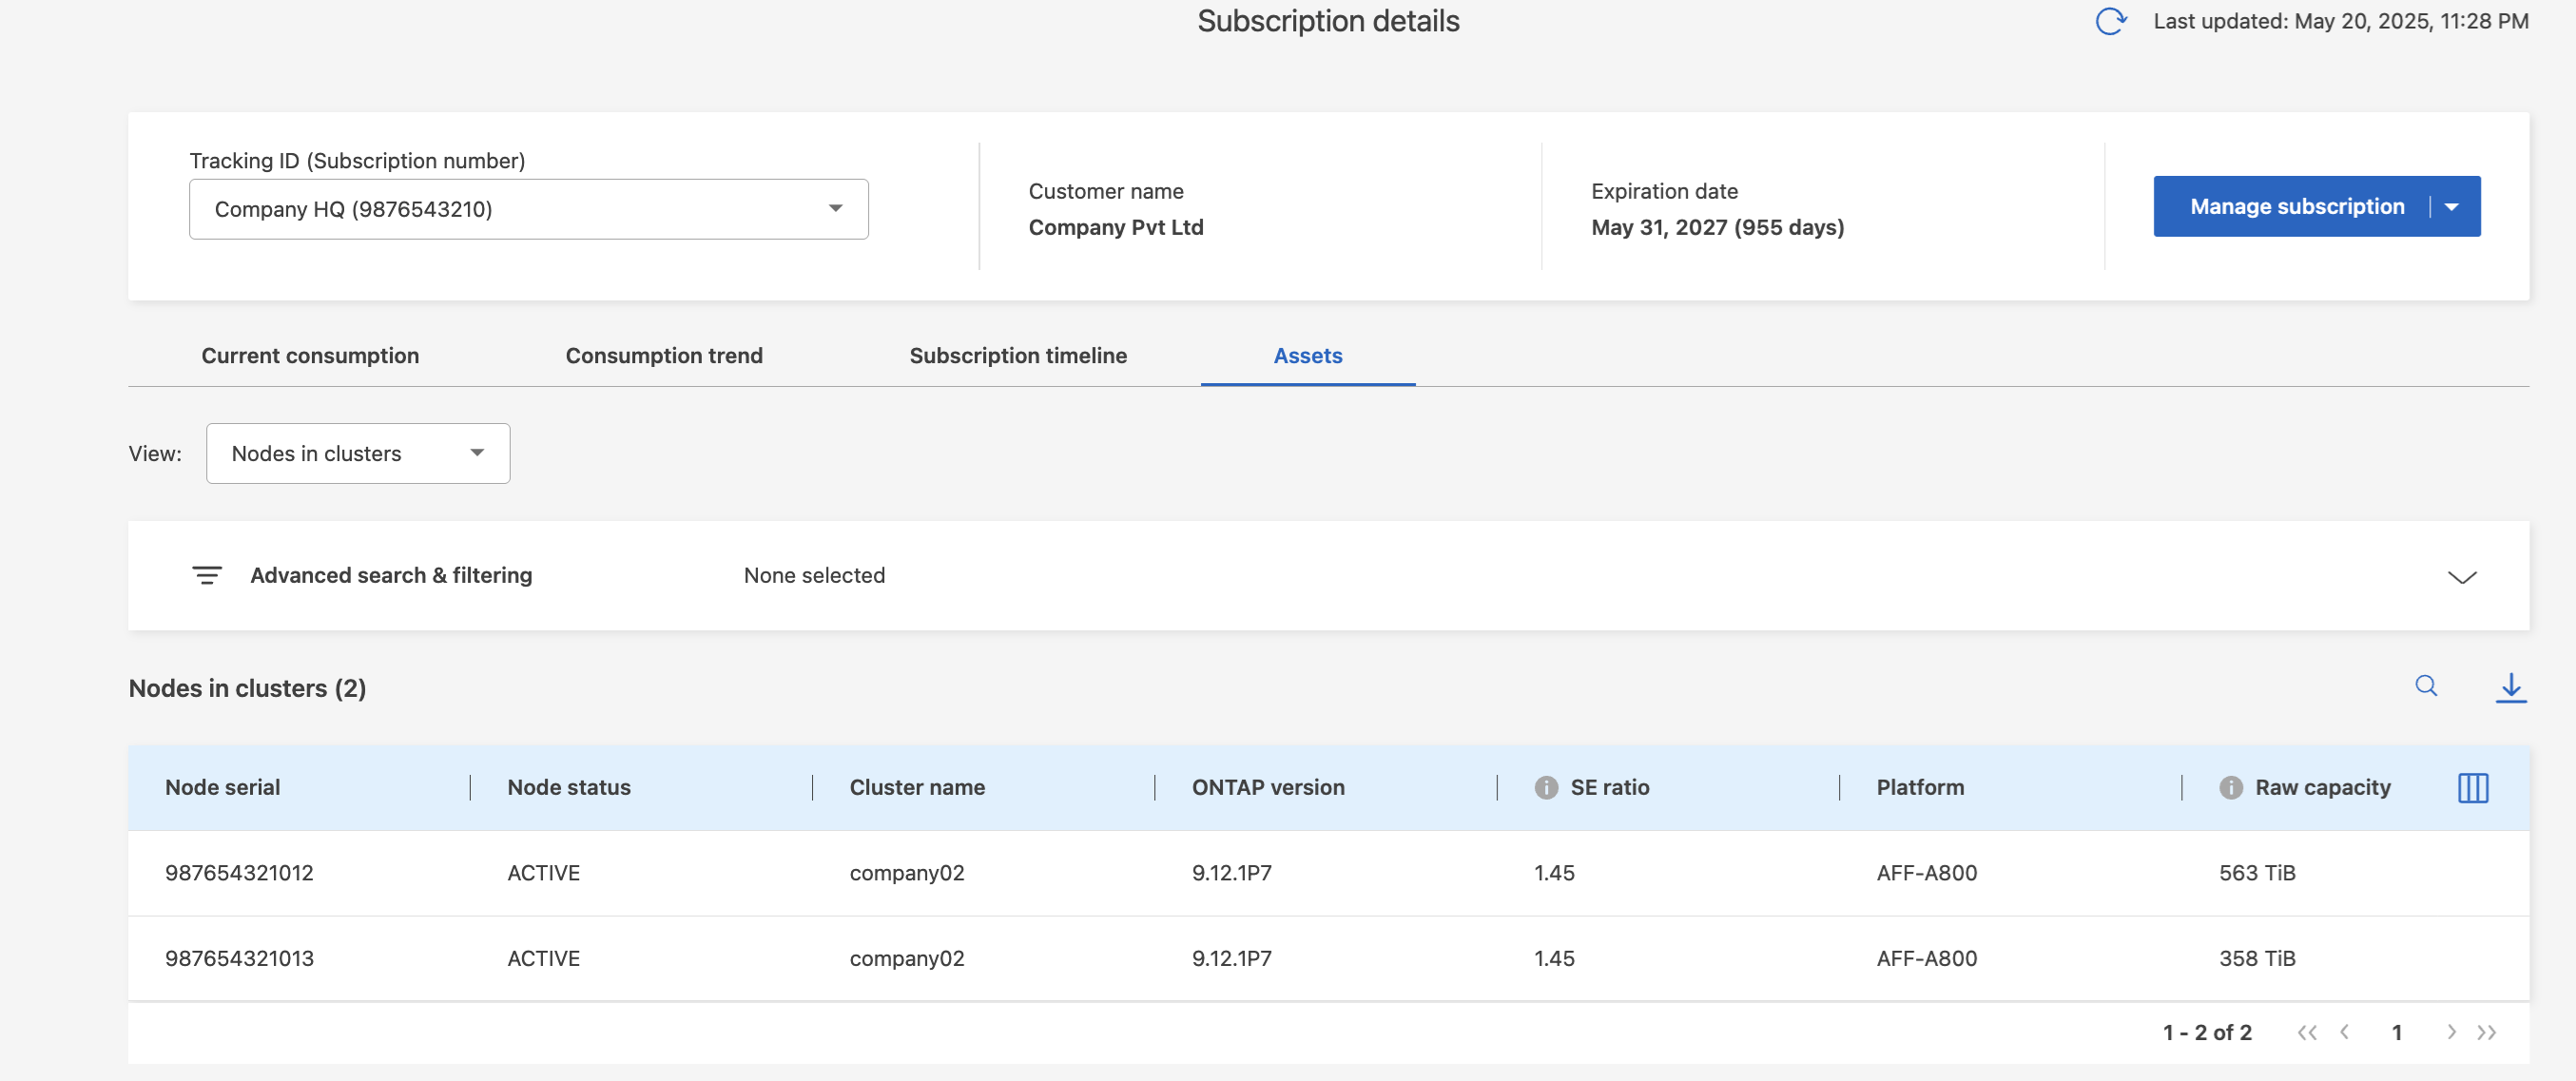
Task: Click the refresh icon beside Last updated
Action: 2110,21
